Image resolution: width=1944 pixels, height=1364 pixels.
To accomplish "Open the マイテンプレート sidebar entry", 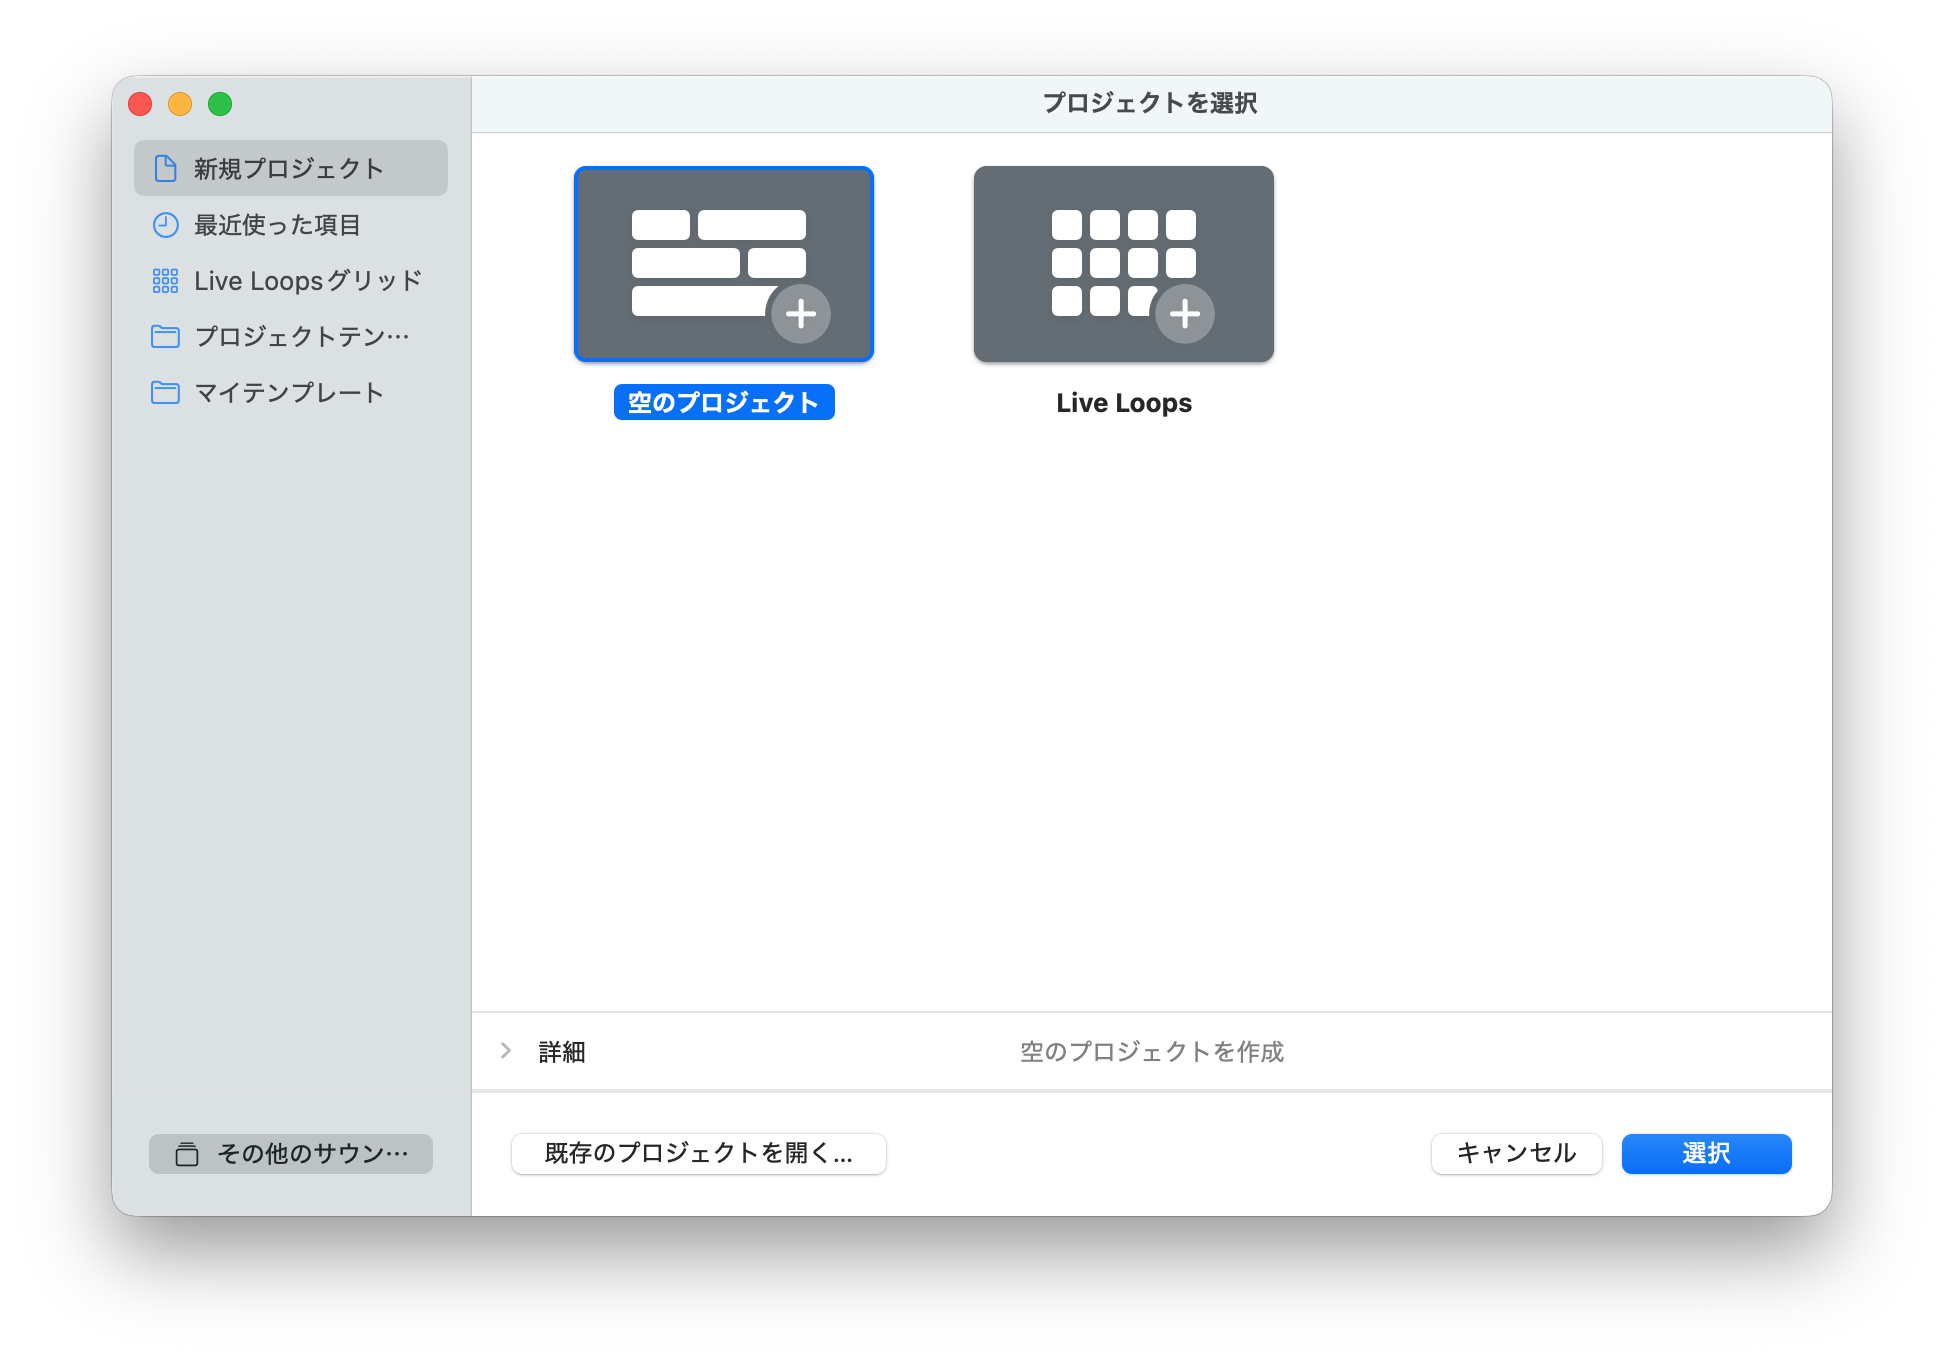I will pyautogui.click(x=288, y=393).
